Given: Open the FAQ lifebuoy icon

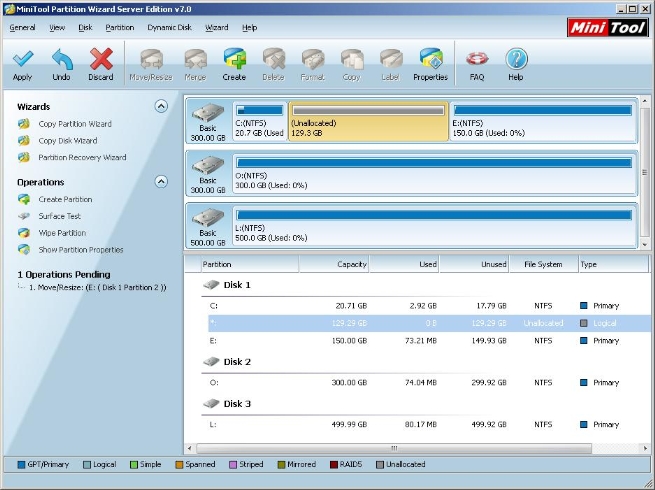Looking at the screenshot, I should 477,59.
